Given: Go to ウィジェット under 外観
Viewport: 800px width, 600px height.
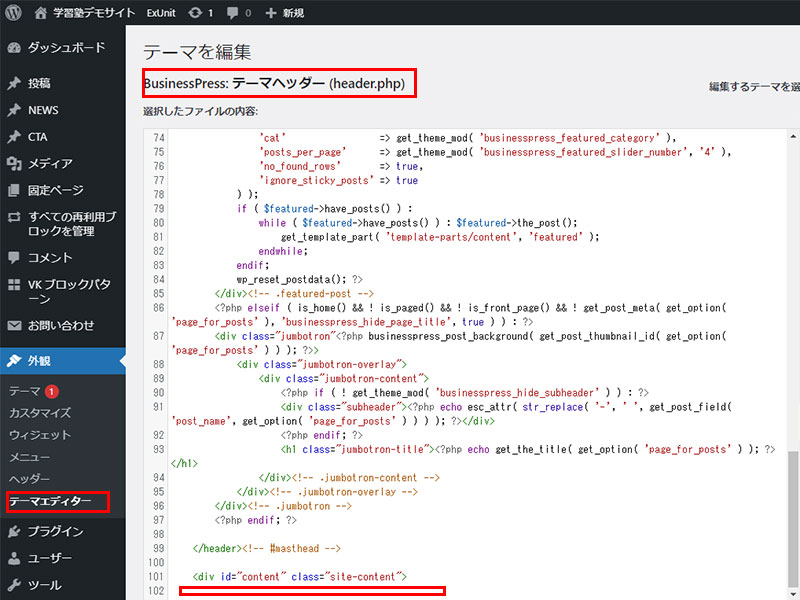Looking at the screenshot, I should (40, 435).
